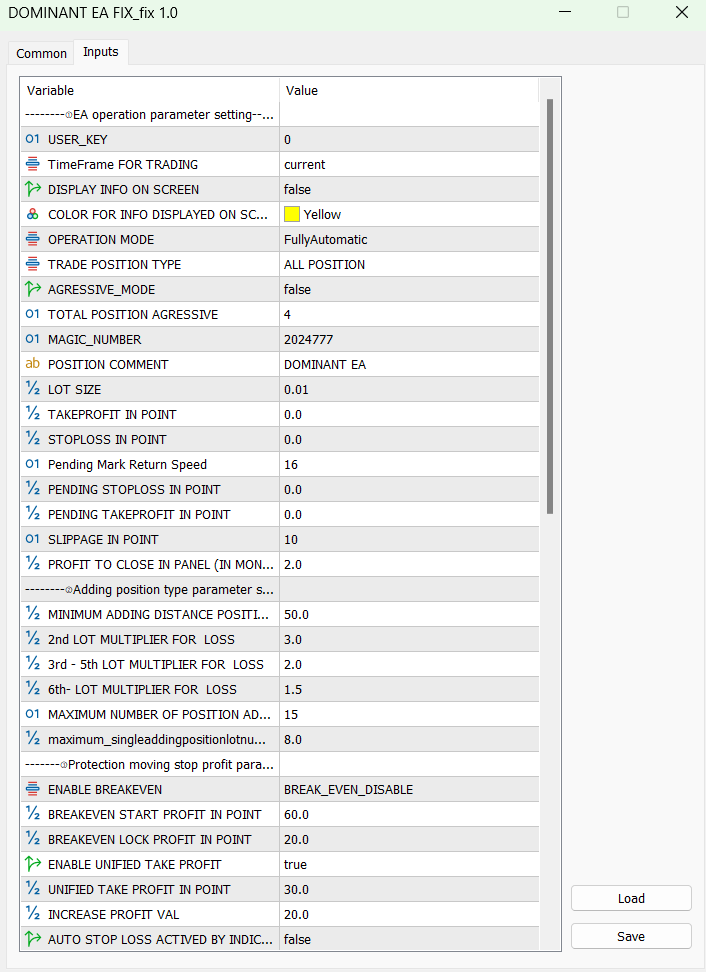Click the fraction icon beside LOT SIZE
The width and height of the screenshot is (706, 972).
click(32, 389)
